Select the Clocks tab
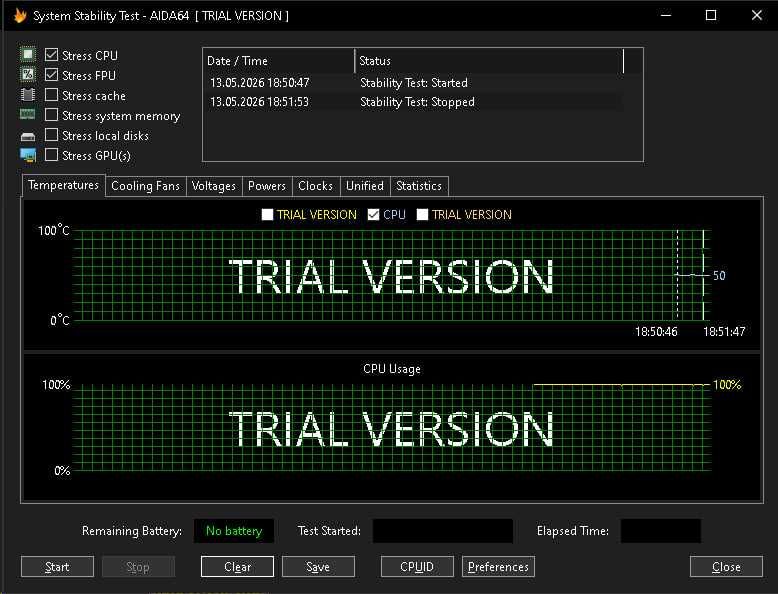 tap(316, 186)
